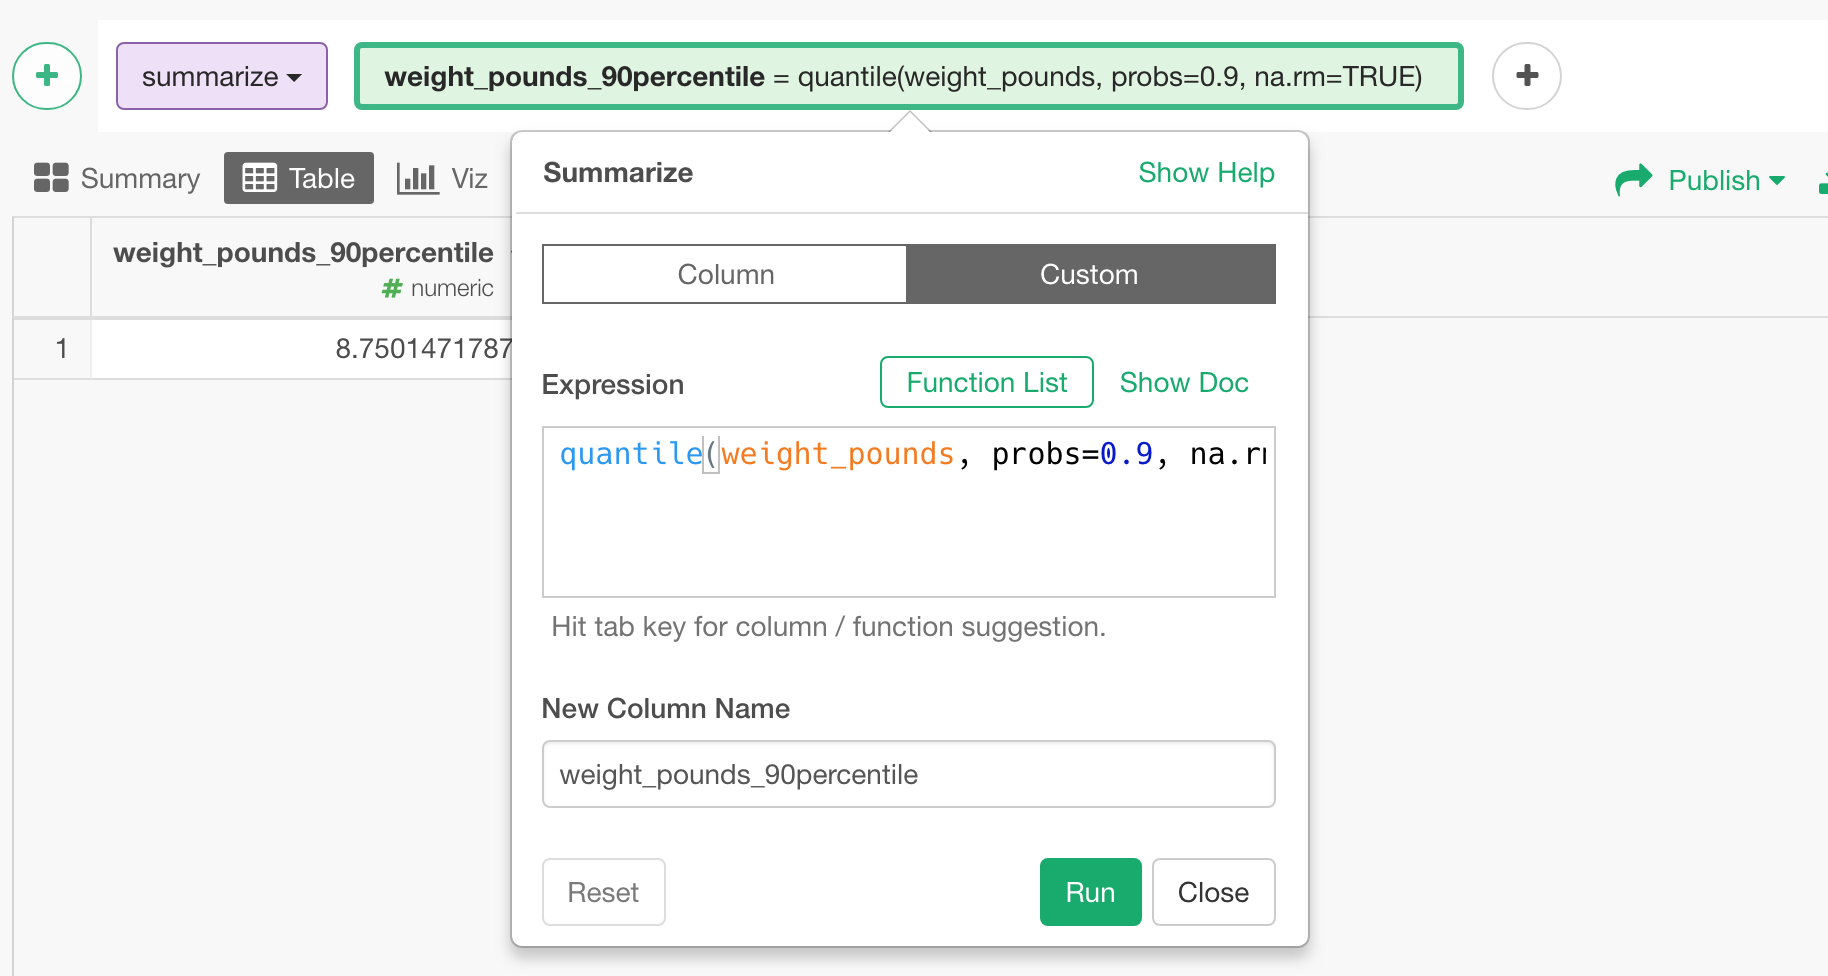Screen dimensions: 1828x976
Task: Open the Viz tab
Action: tap(468, 179)
